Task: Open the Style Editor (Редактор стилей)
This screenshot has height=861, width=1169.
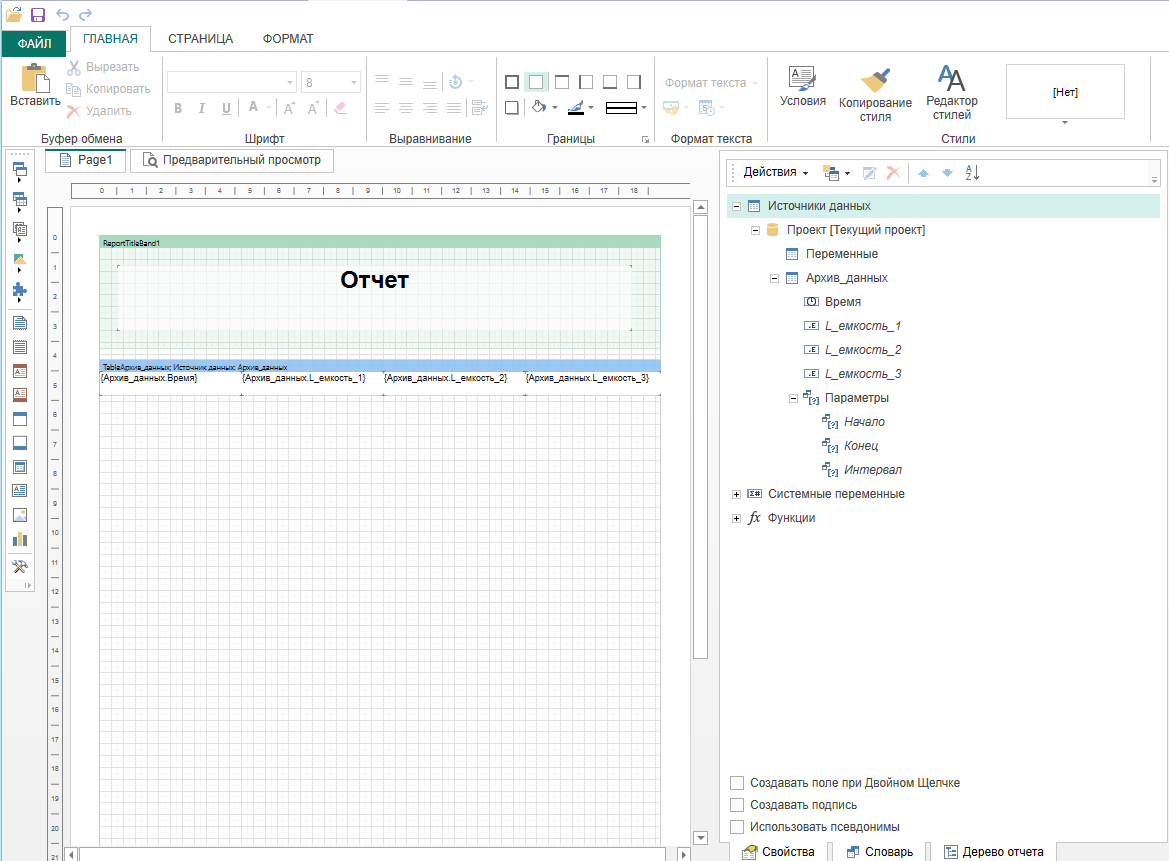Action: 951,78
